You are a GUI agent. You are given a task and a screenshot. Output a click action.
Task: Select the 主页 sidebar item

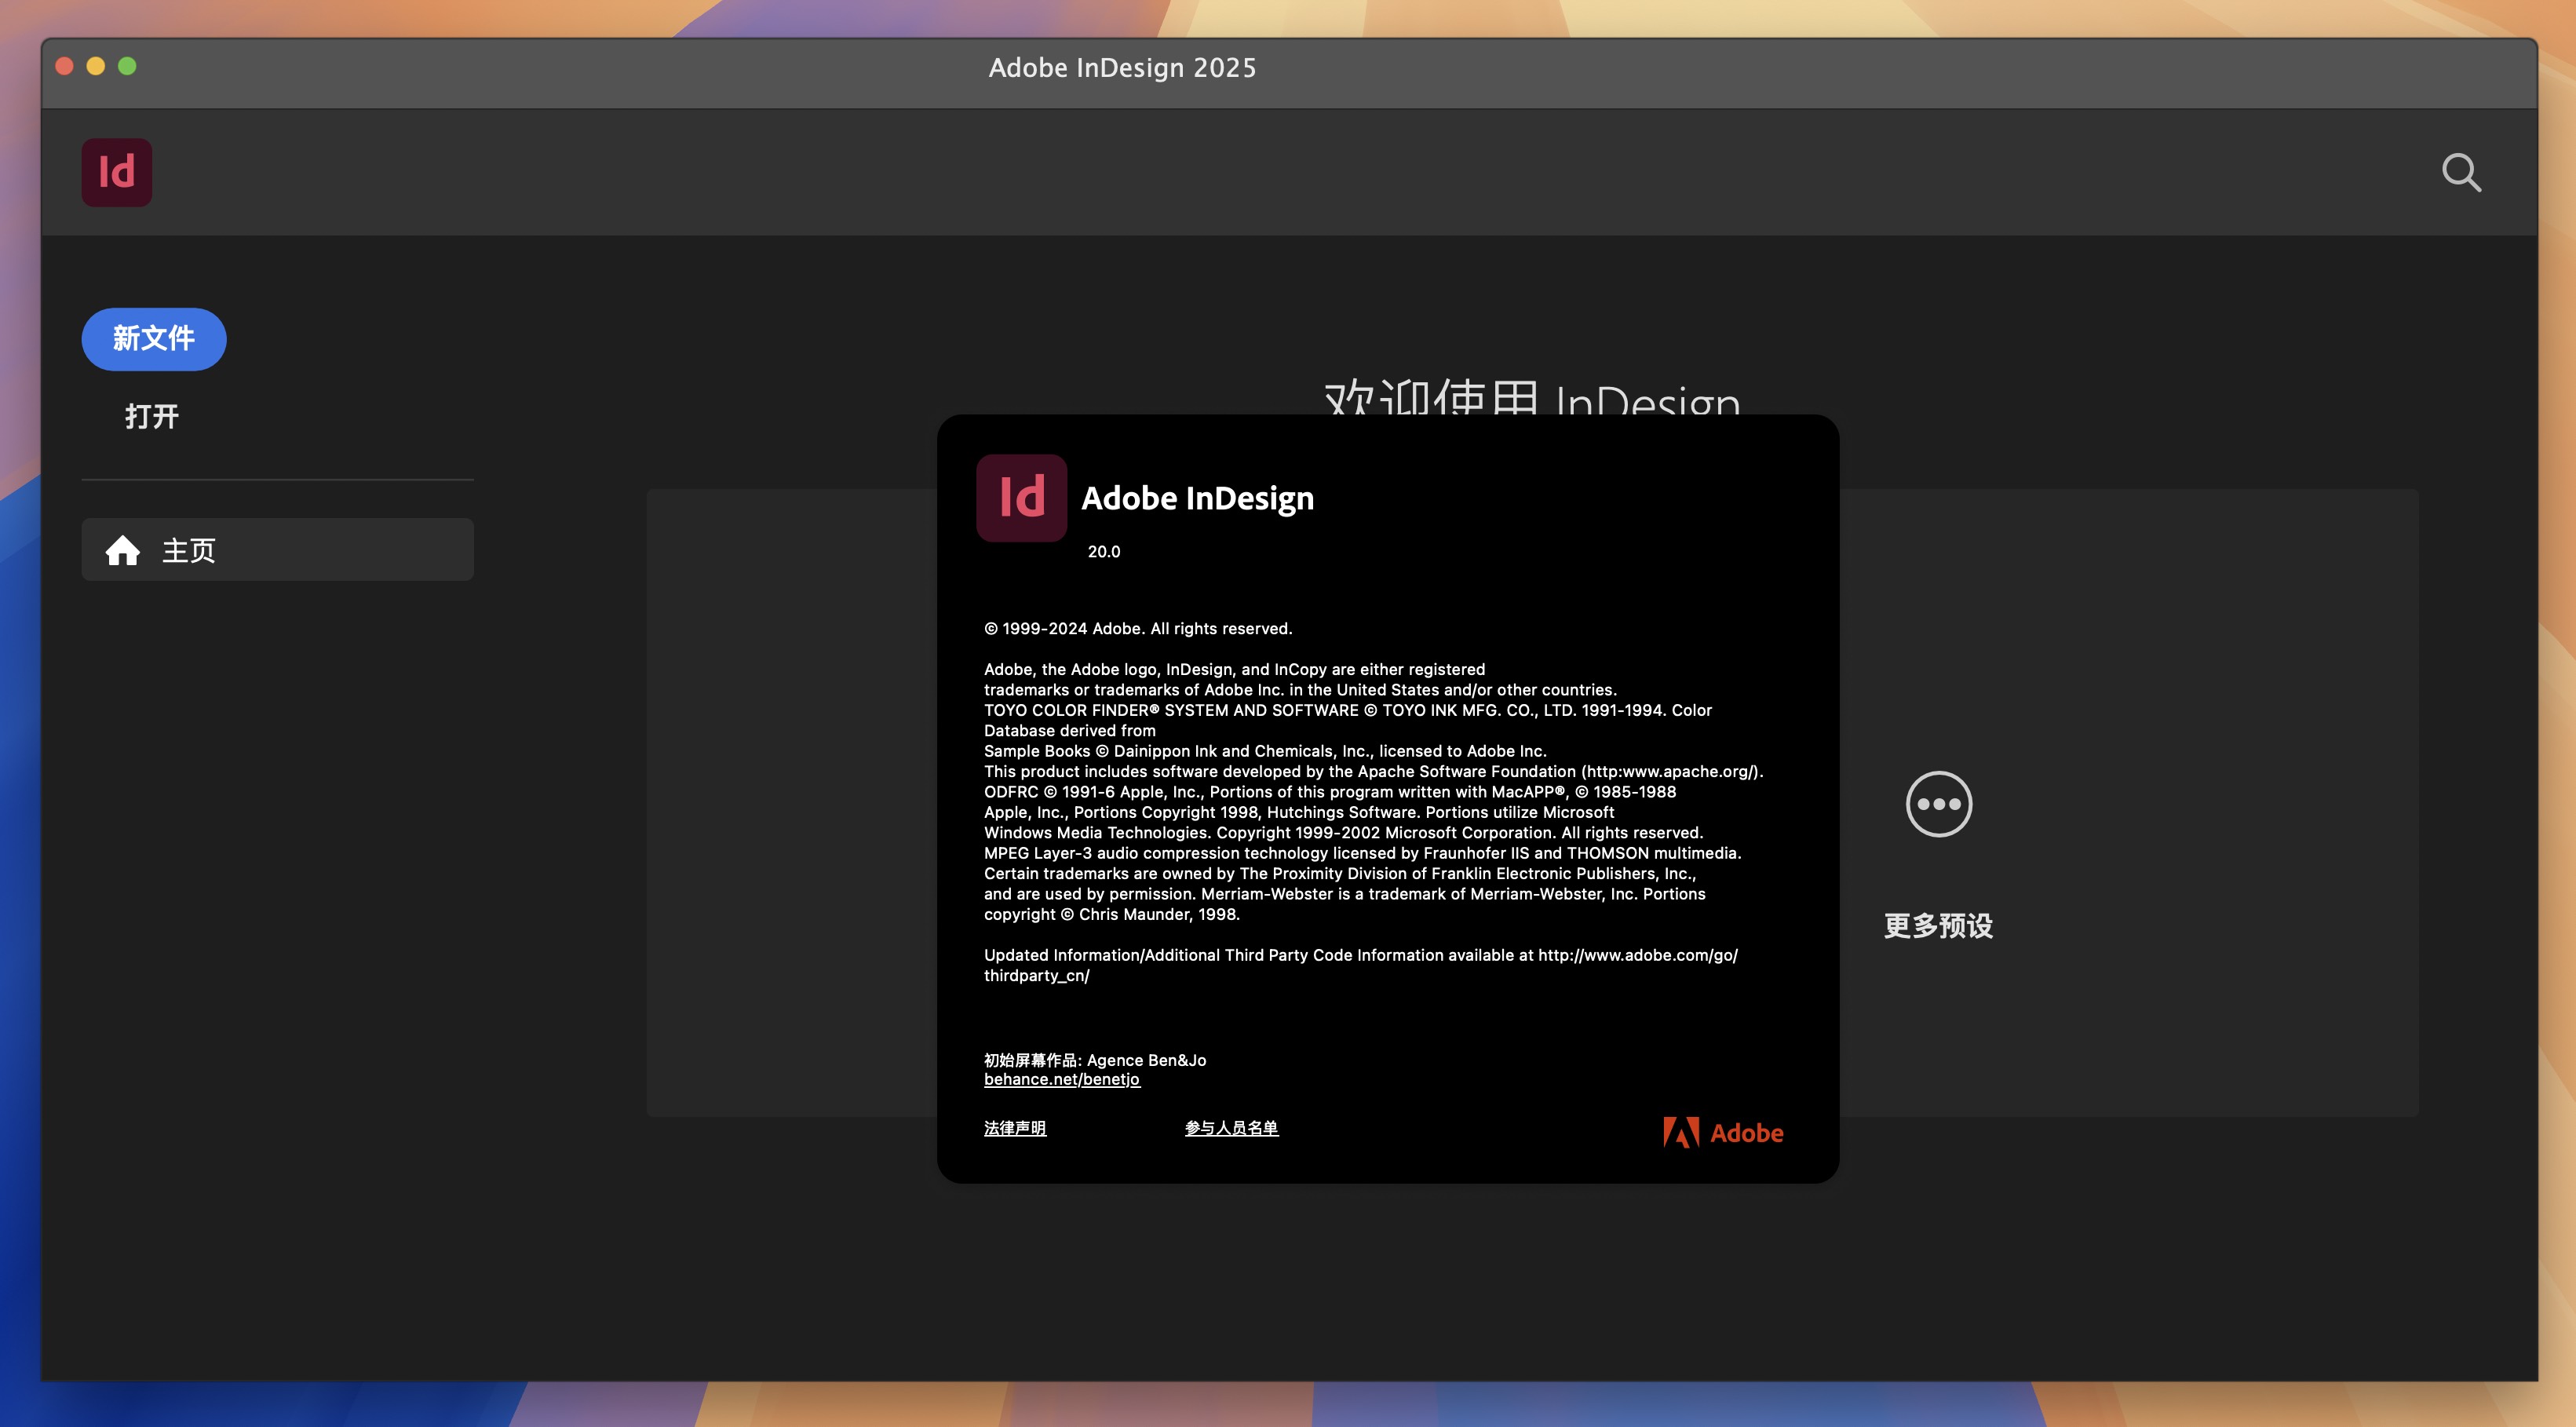pos(277,550)
